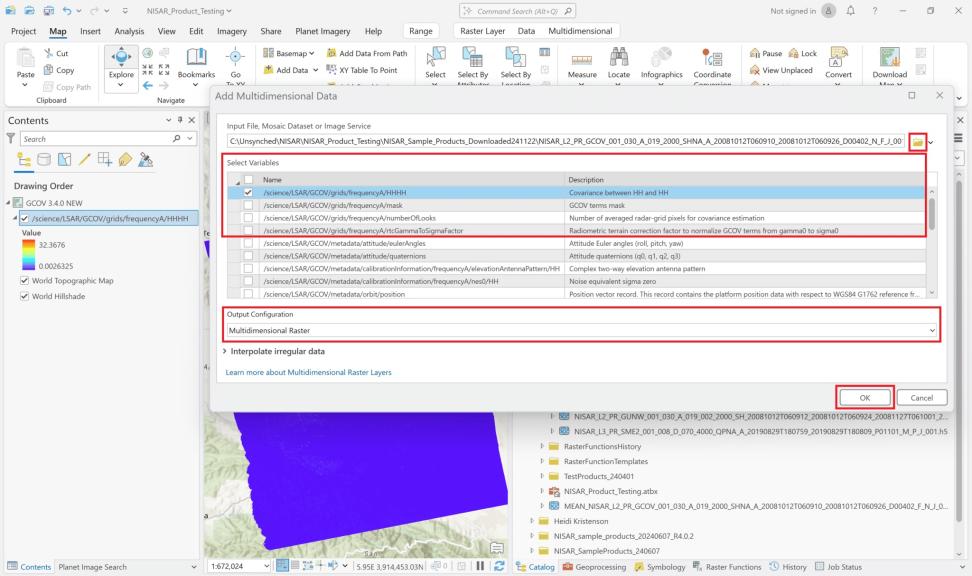The image size is (972, 576).
Task: Check the rtcGammaToSigmaFactor variable checkbox
Action: click(x=248, y=231)
